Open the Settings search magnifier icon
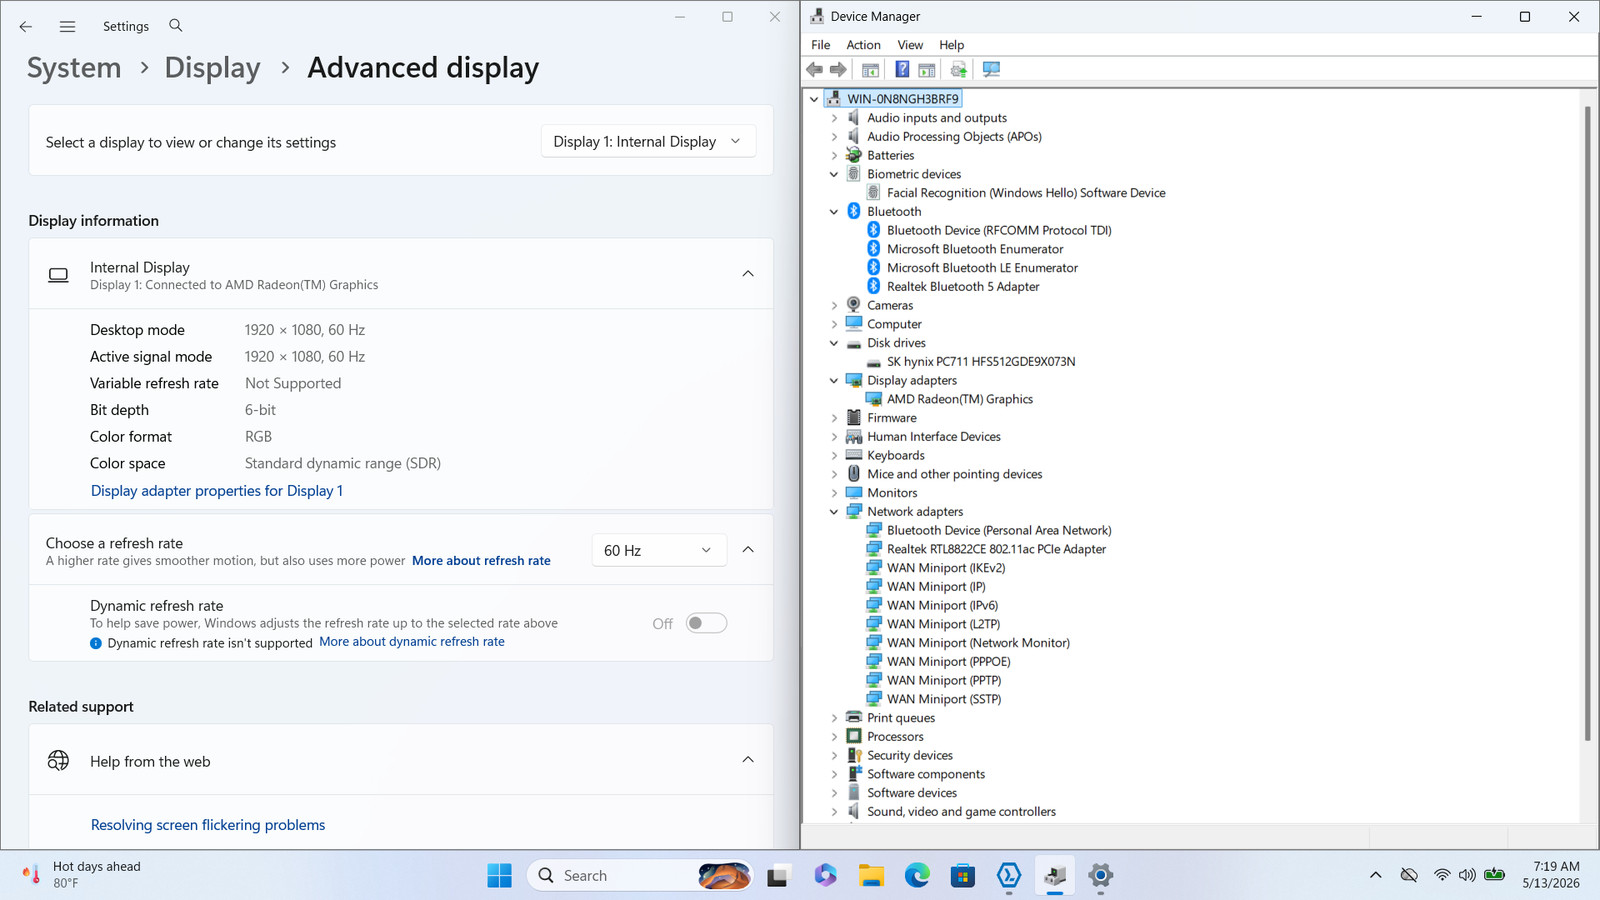Image resolution: width=1600 pixels, height=900 pixels. [x=176, y=26]
